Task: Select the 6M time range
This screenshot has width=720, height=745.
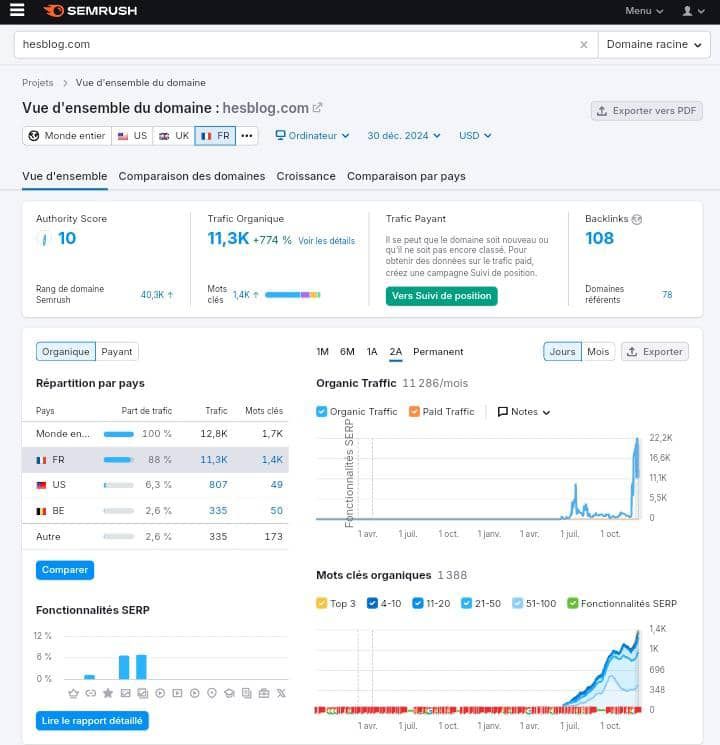Action: 347,352
